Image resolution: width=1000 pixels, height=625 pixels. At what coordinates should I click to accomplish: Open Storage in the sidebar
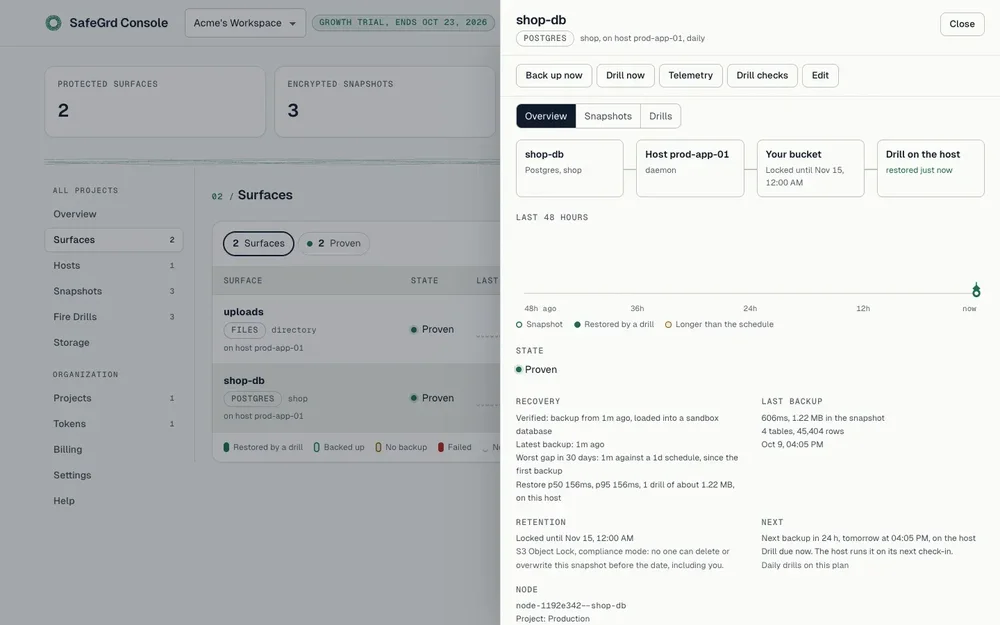[x=114, y=342]
